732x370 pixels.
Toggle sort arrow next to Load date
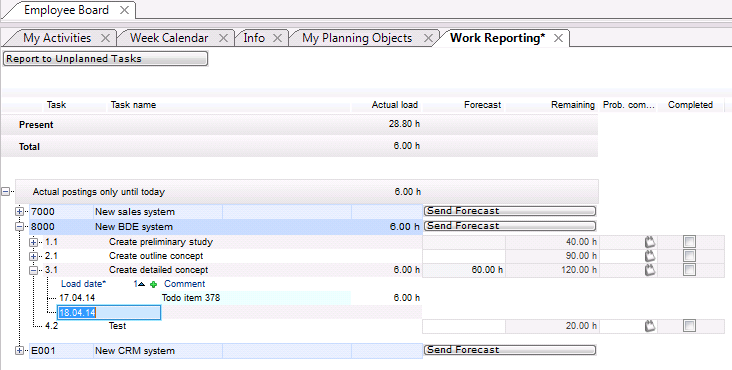click(141, 284)
